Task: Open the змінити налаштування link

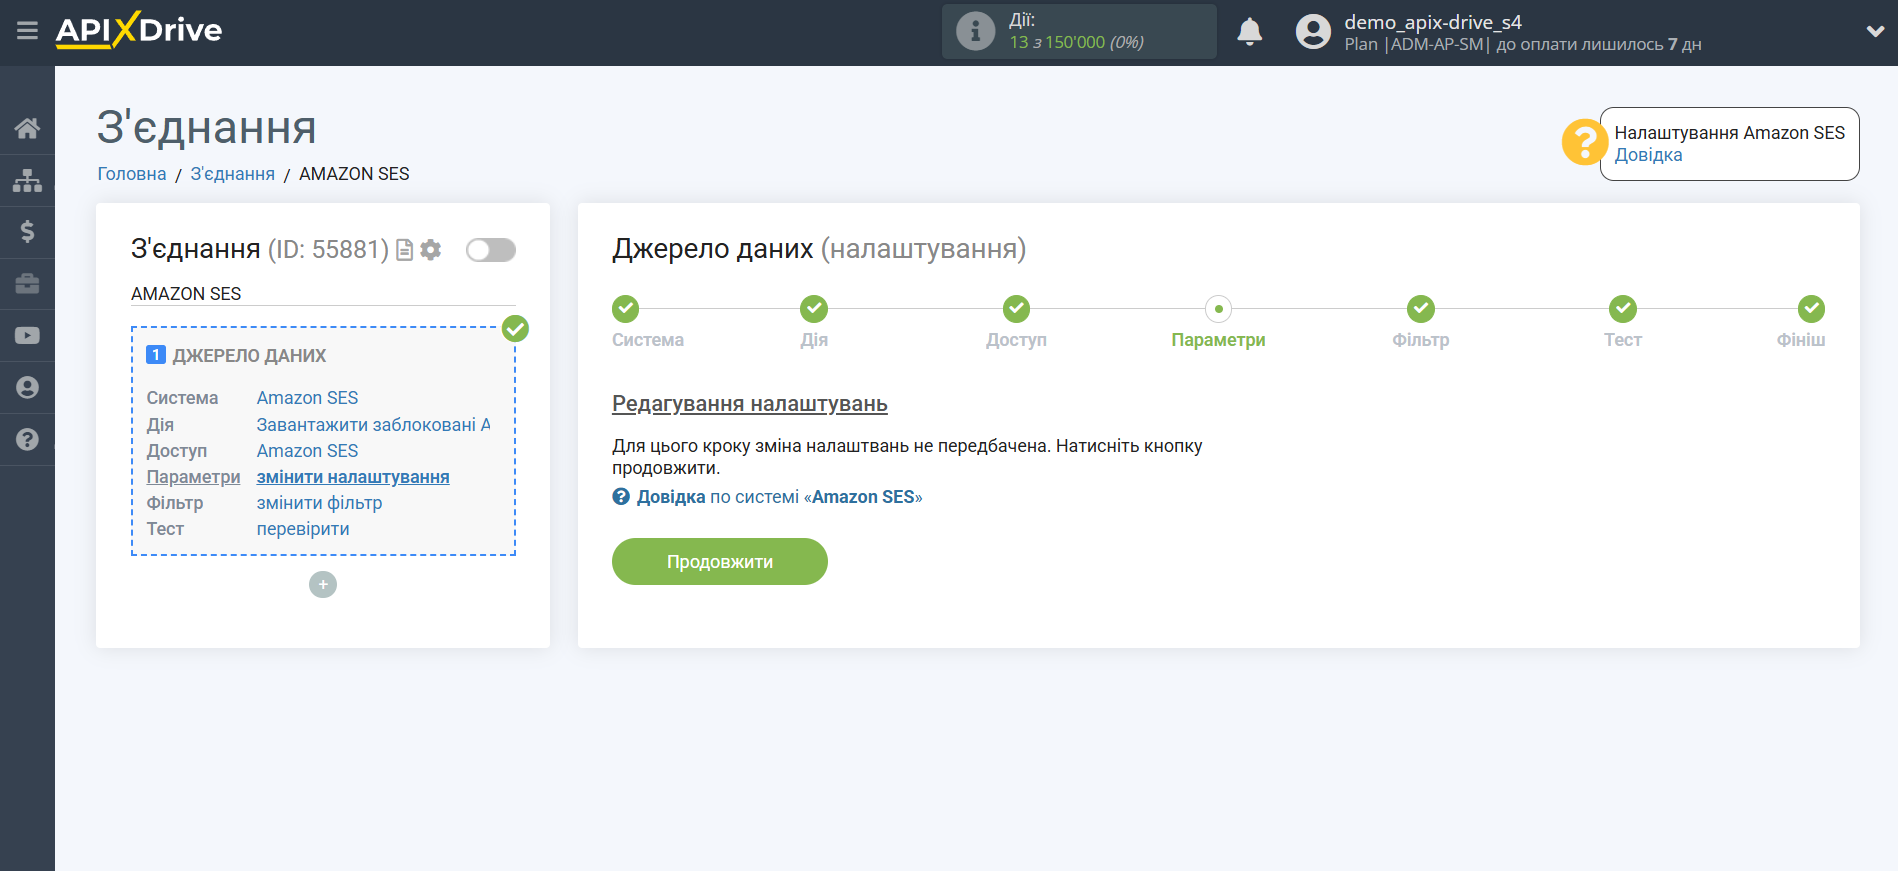Action: pyautogui.click(x=353, y=477)
